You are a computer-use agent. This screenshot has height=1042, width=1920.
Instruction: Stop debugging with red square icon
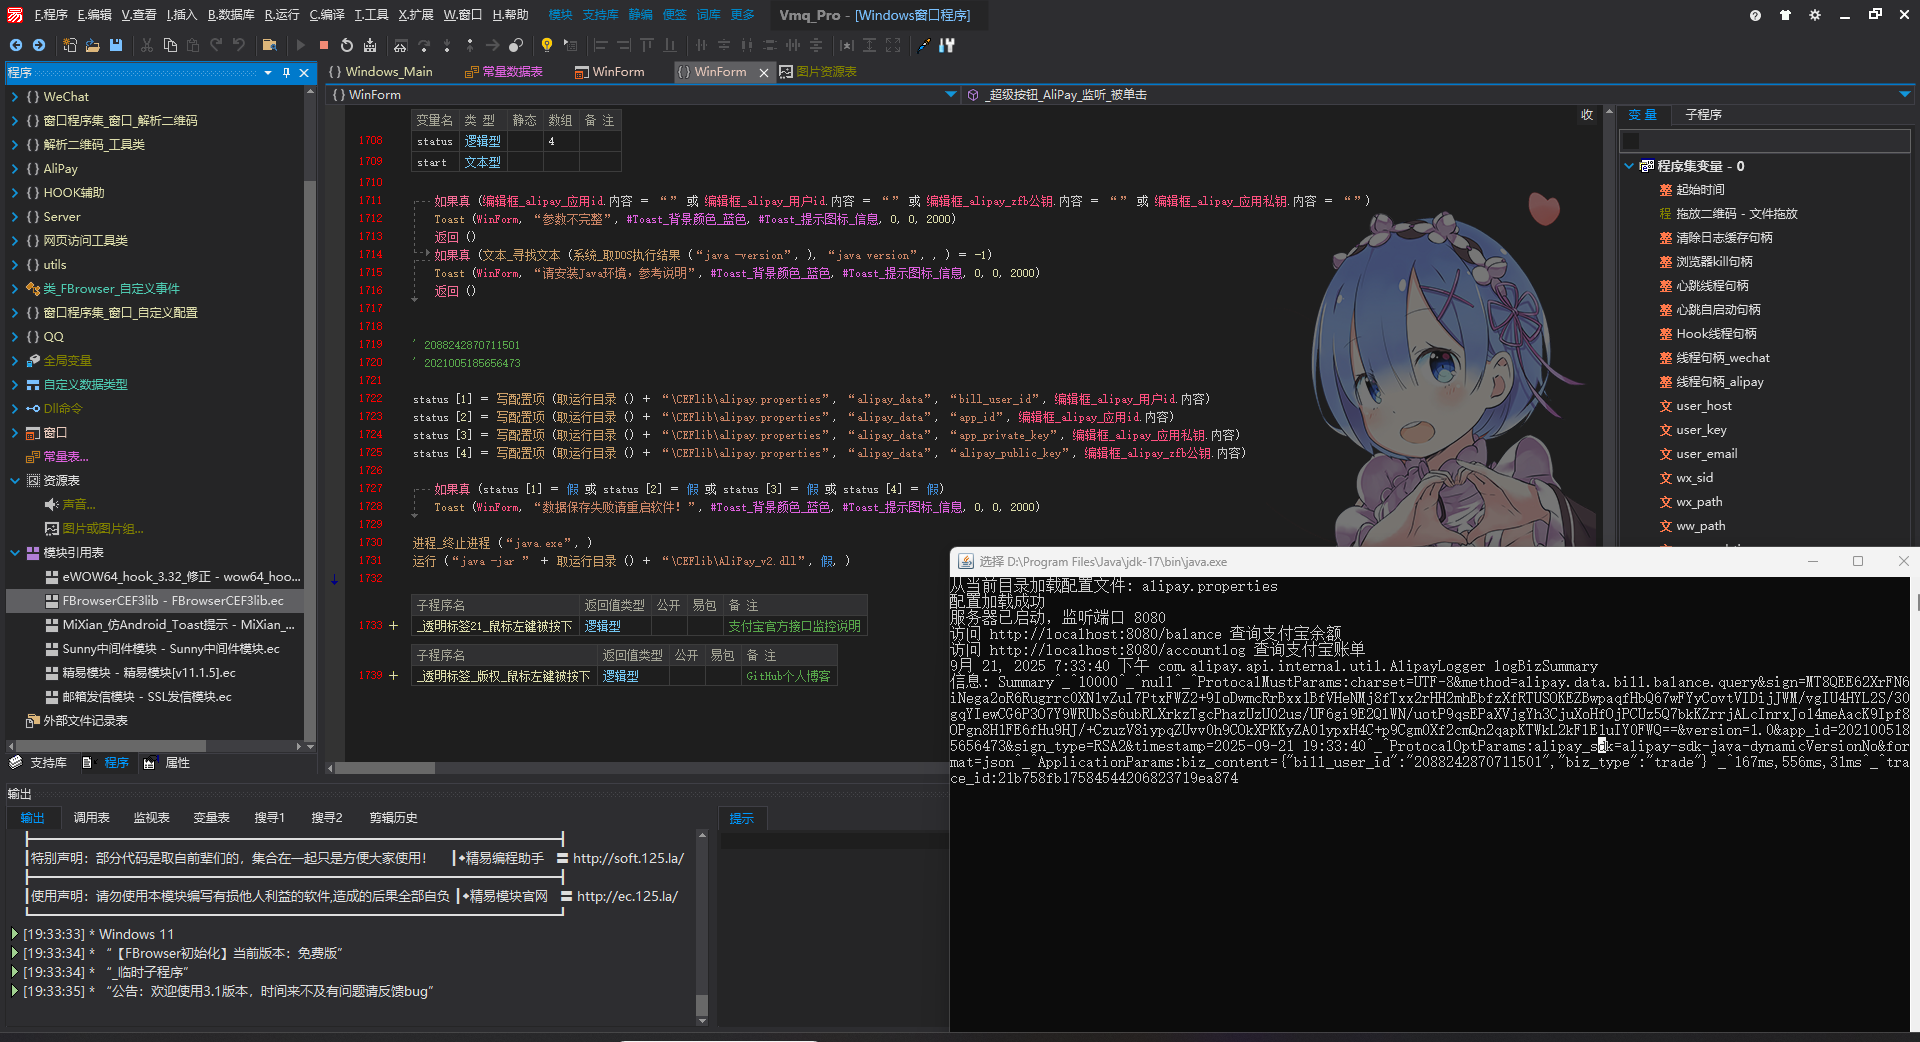click(324, 45)
